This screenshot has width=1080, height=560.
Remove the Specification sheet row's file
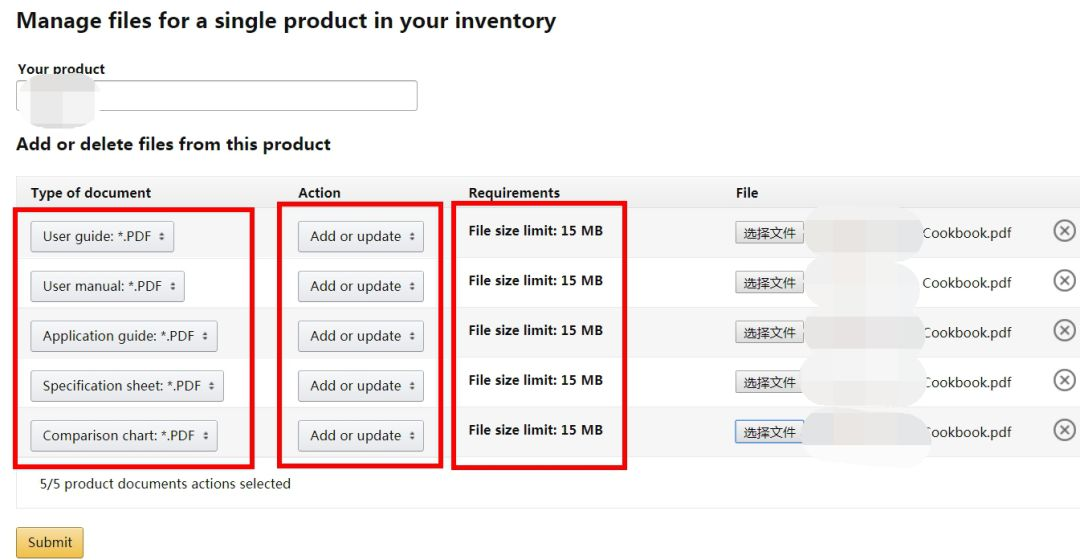1064,380
